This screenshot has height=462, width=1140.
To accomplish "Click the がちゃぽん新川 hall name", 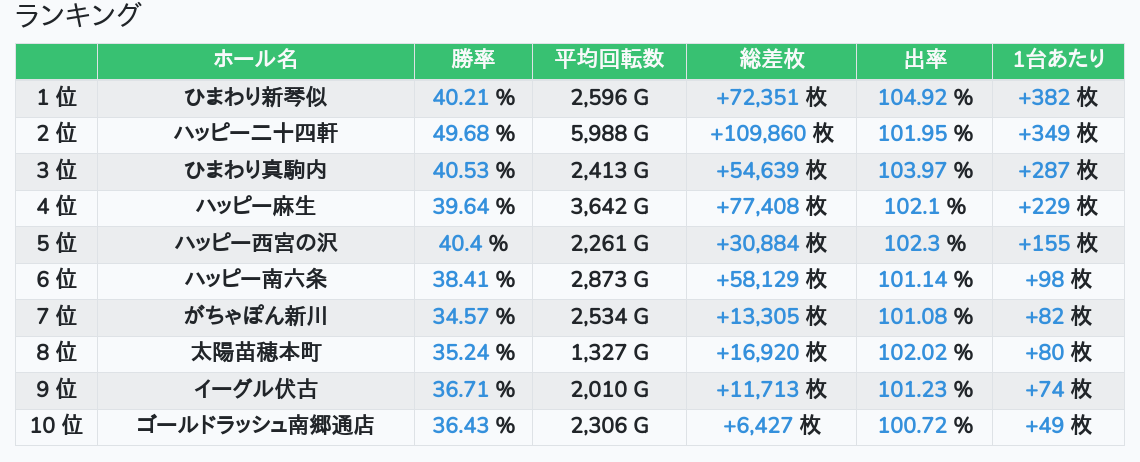I will [255, 316].
